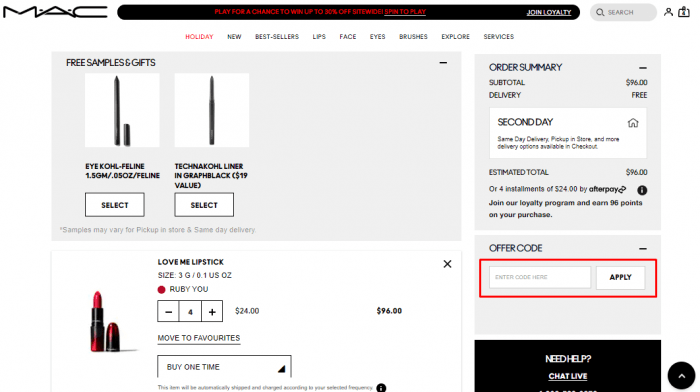Open the Brushes menu
This screenshot has width=700, height=392.
click(413, 37)
